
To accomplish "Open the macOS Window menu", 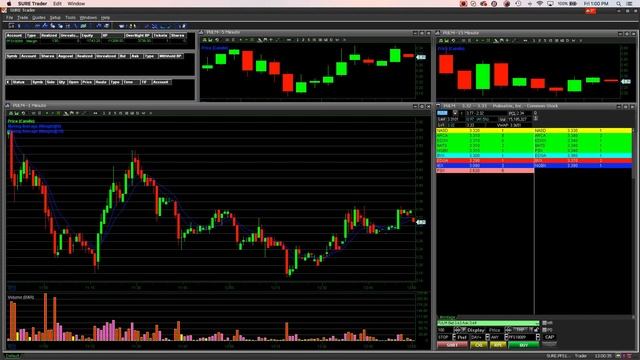I will (76, 4).
